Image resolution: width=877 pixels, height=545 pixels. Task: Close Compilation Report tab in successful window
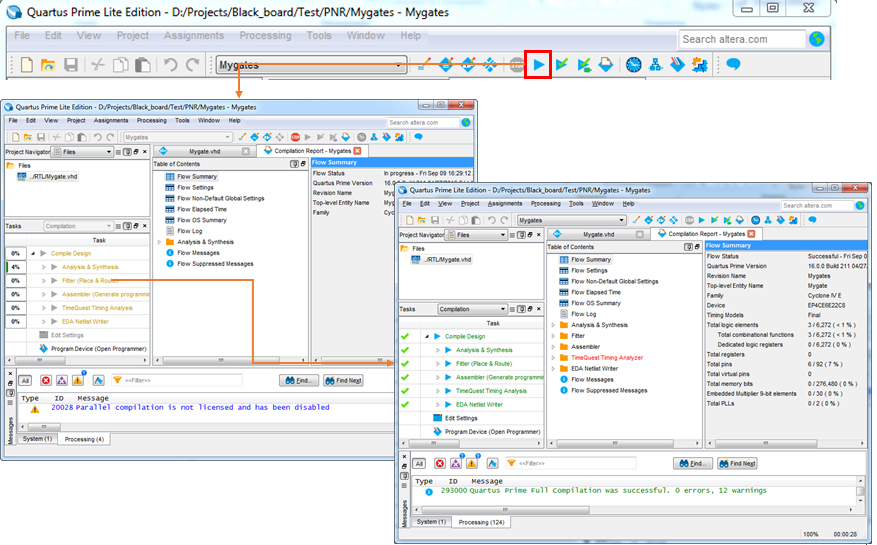(x=751, y=234)
